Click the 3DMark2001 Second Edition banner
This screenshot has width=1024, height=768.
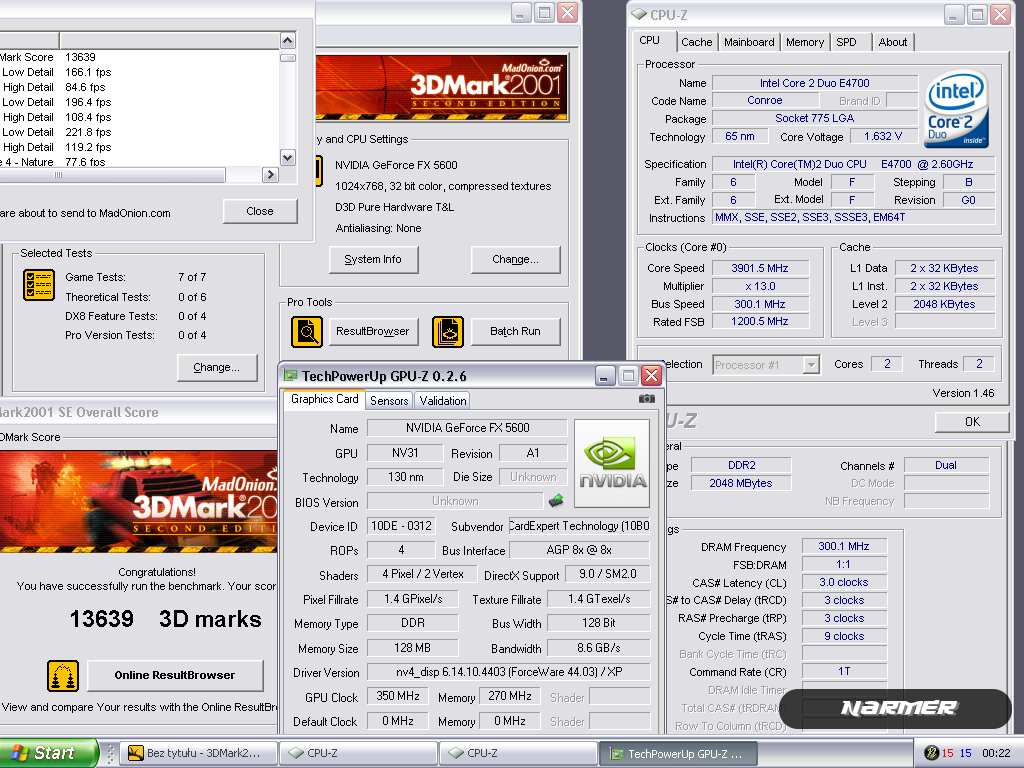click(443, 88)
